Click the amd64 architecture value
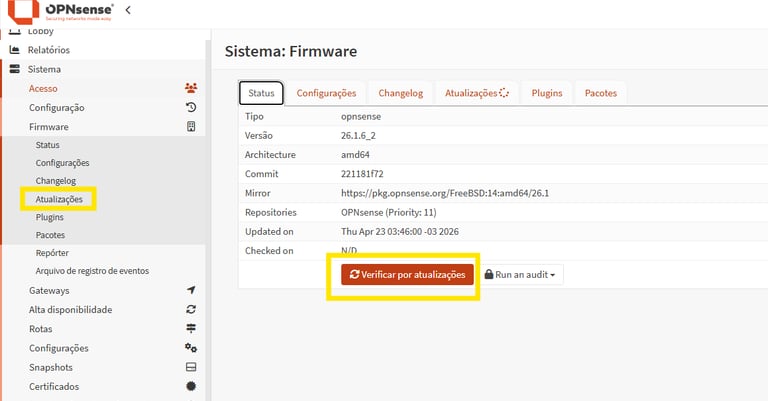The width and height of the screenshot is (768, 401). [x=355, y=155]
